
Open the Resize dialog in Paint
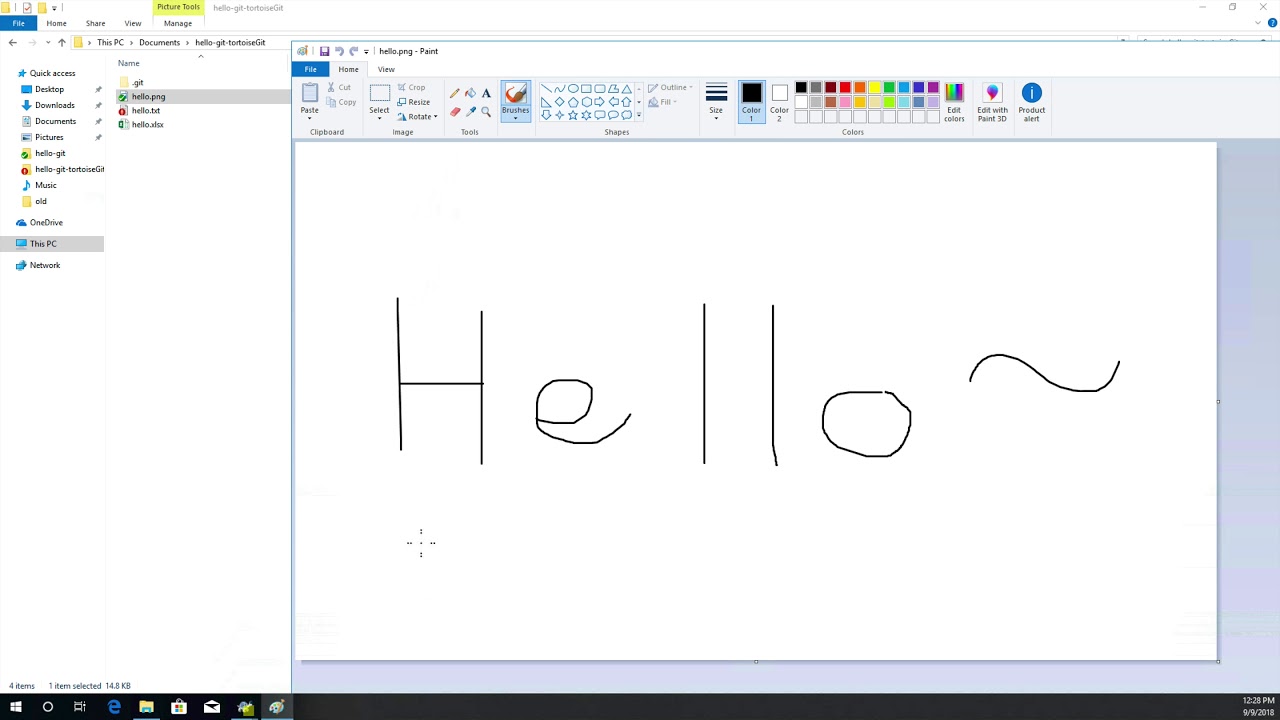[414, 102]
